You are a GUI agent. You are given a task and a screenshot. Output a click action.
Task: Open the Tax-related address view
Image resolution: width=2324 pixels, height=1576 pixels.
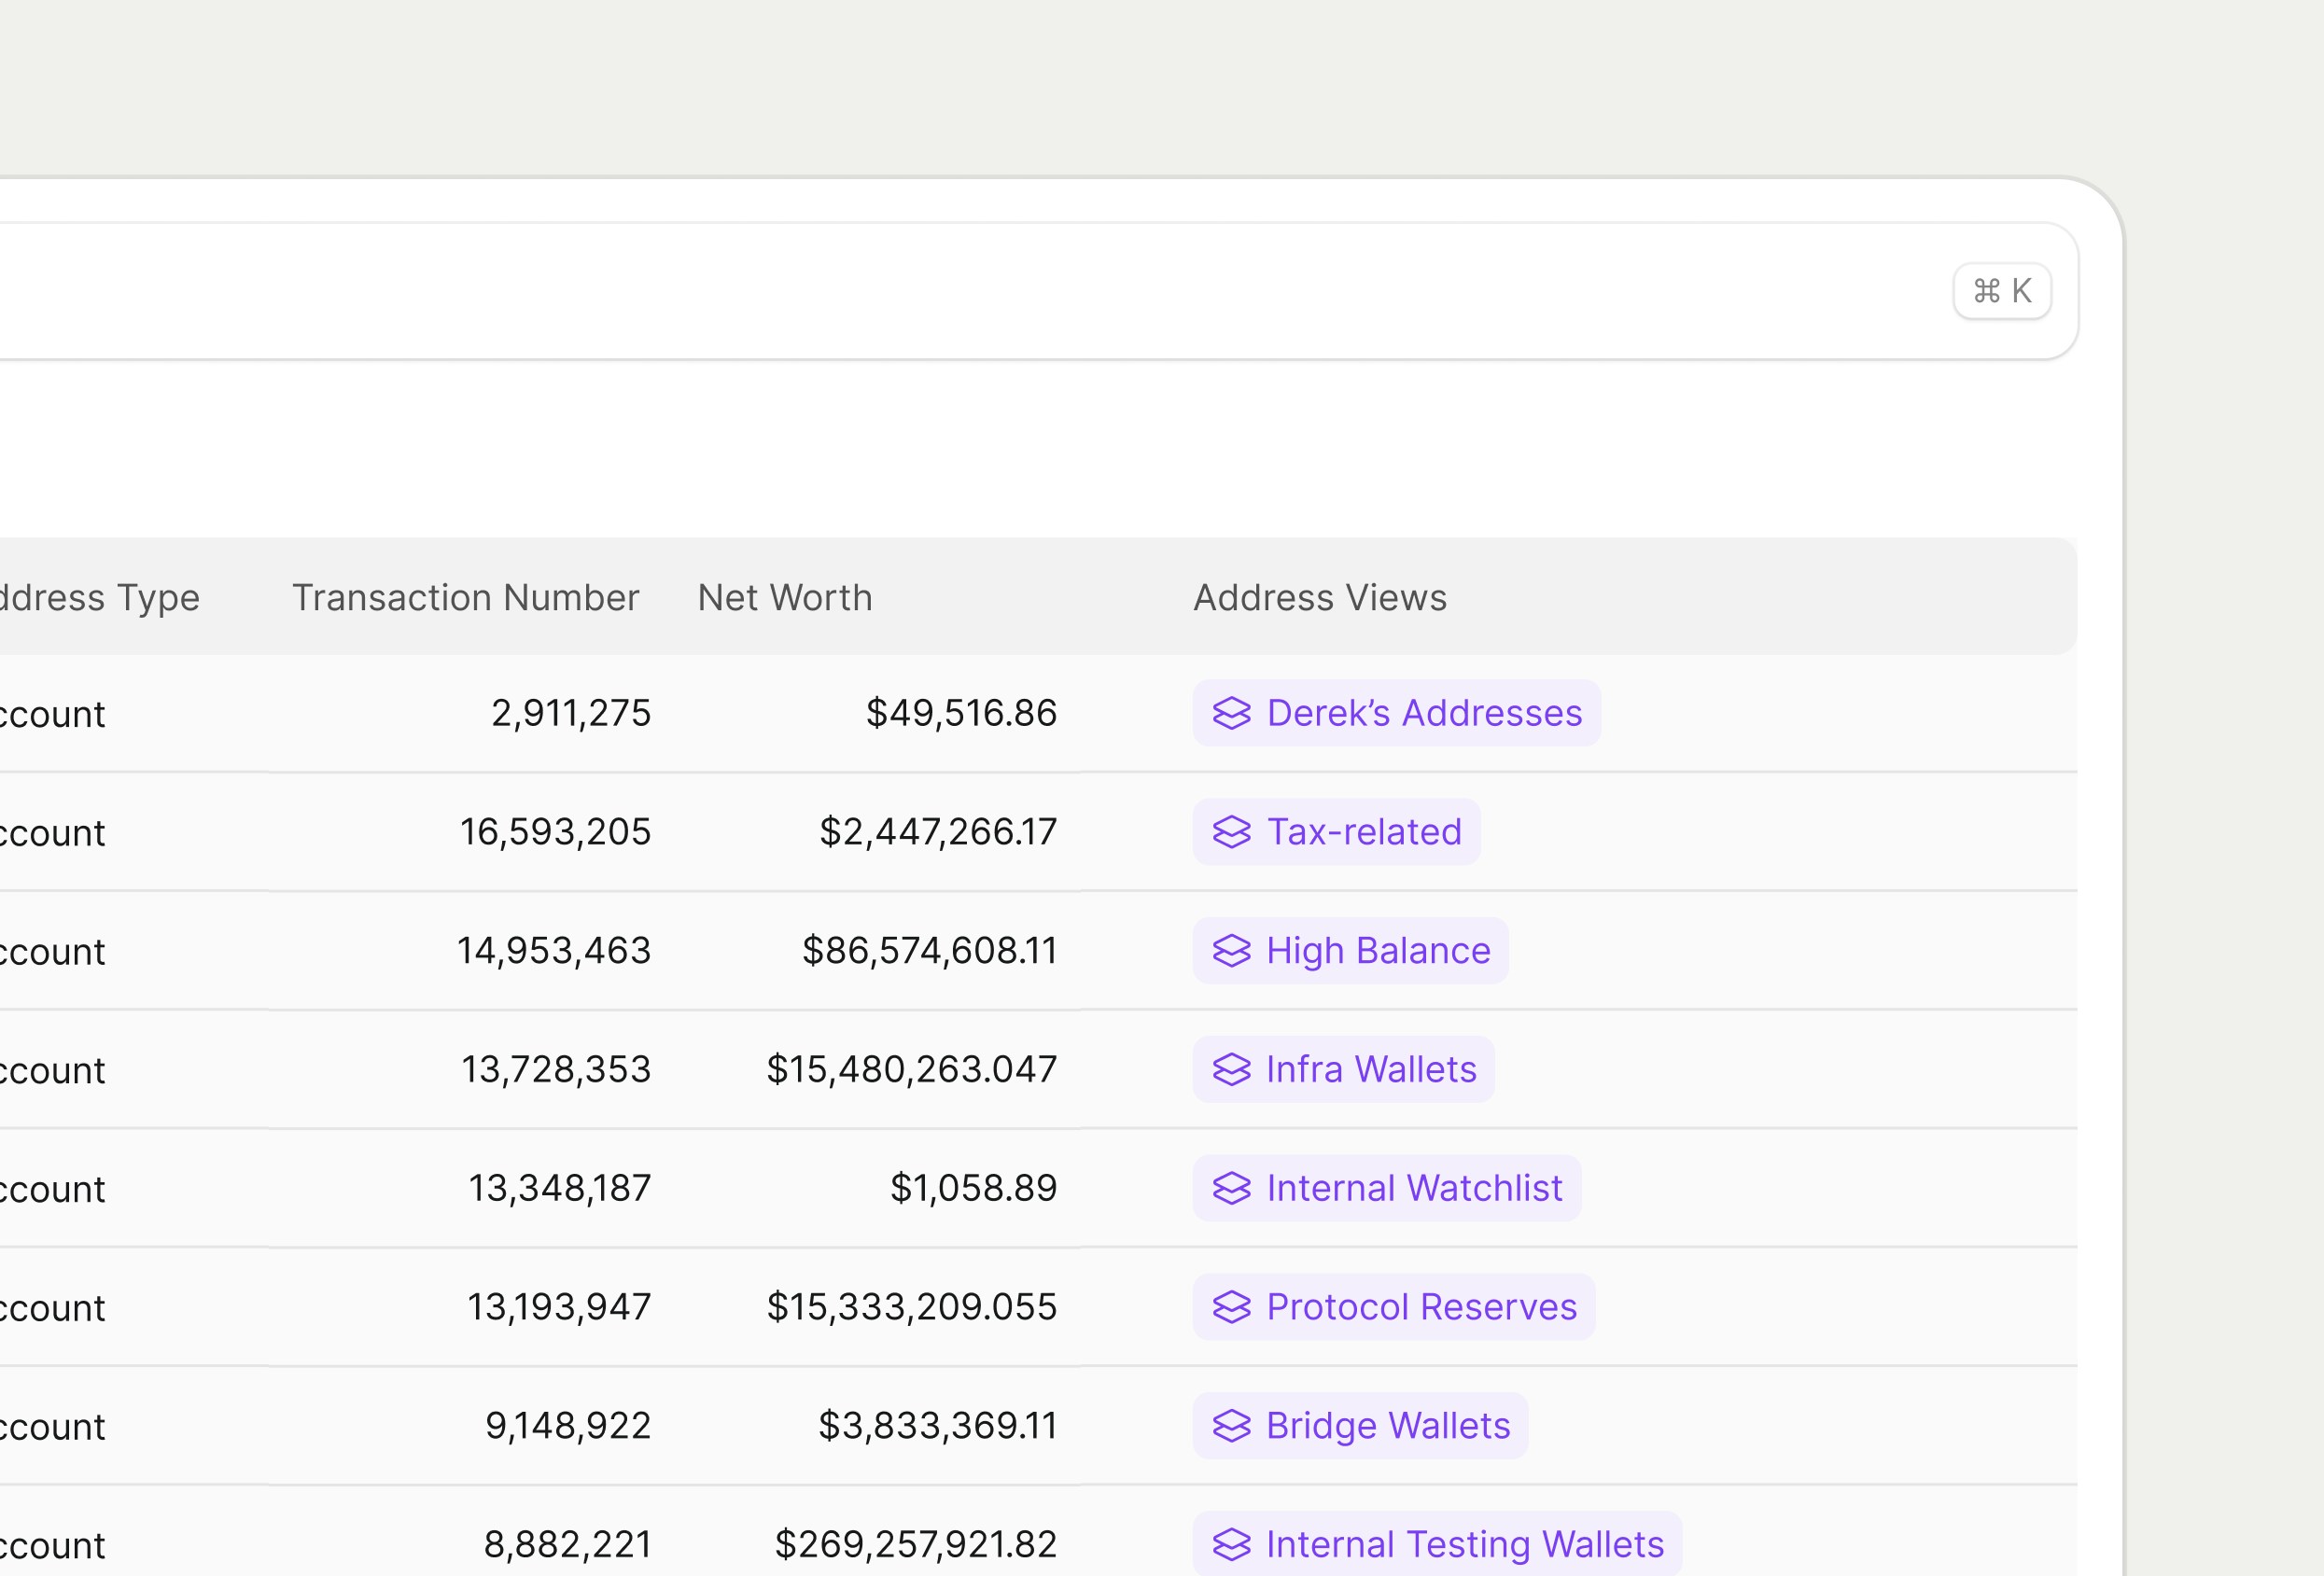click(1363, 832)
